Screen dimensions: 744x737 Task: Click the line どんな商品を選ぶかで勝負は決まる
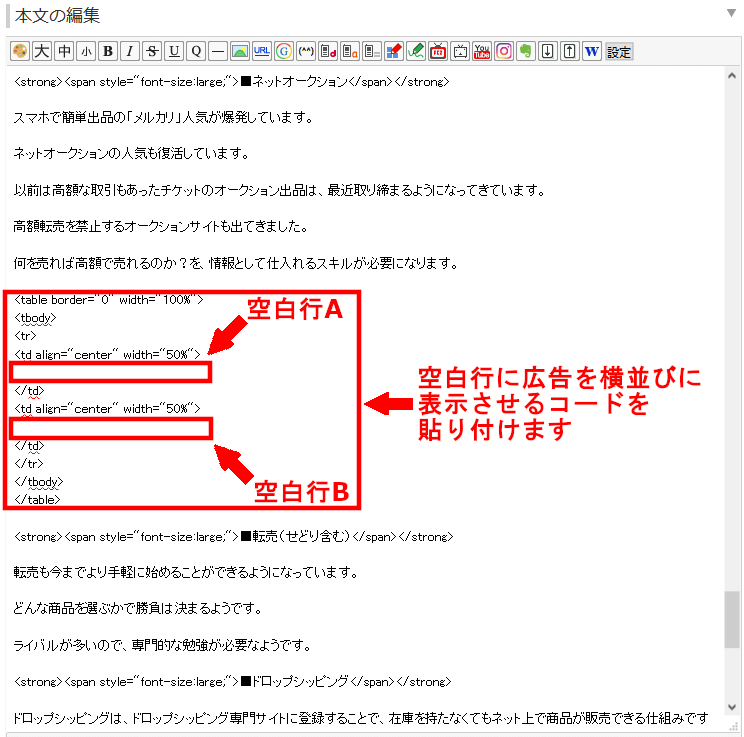pos(138,608)
